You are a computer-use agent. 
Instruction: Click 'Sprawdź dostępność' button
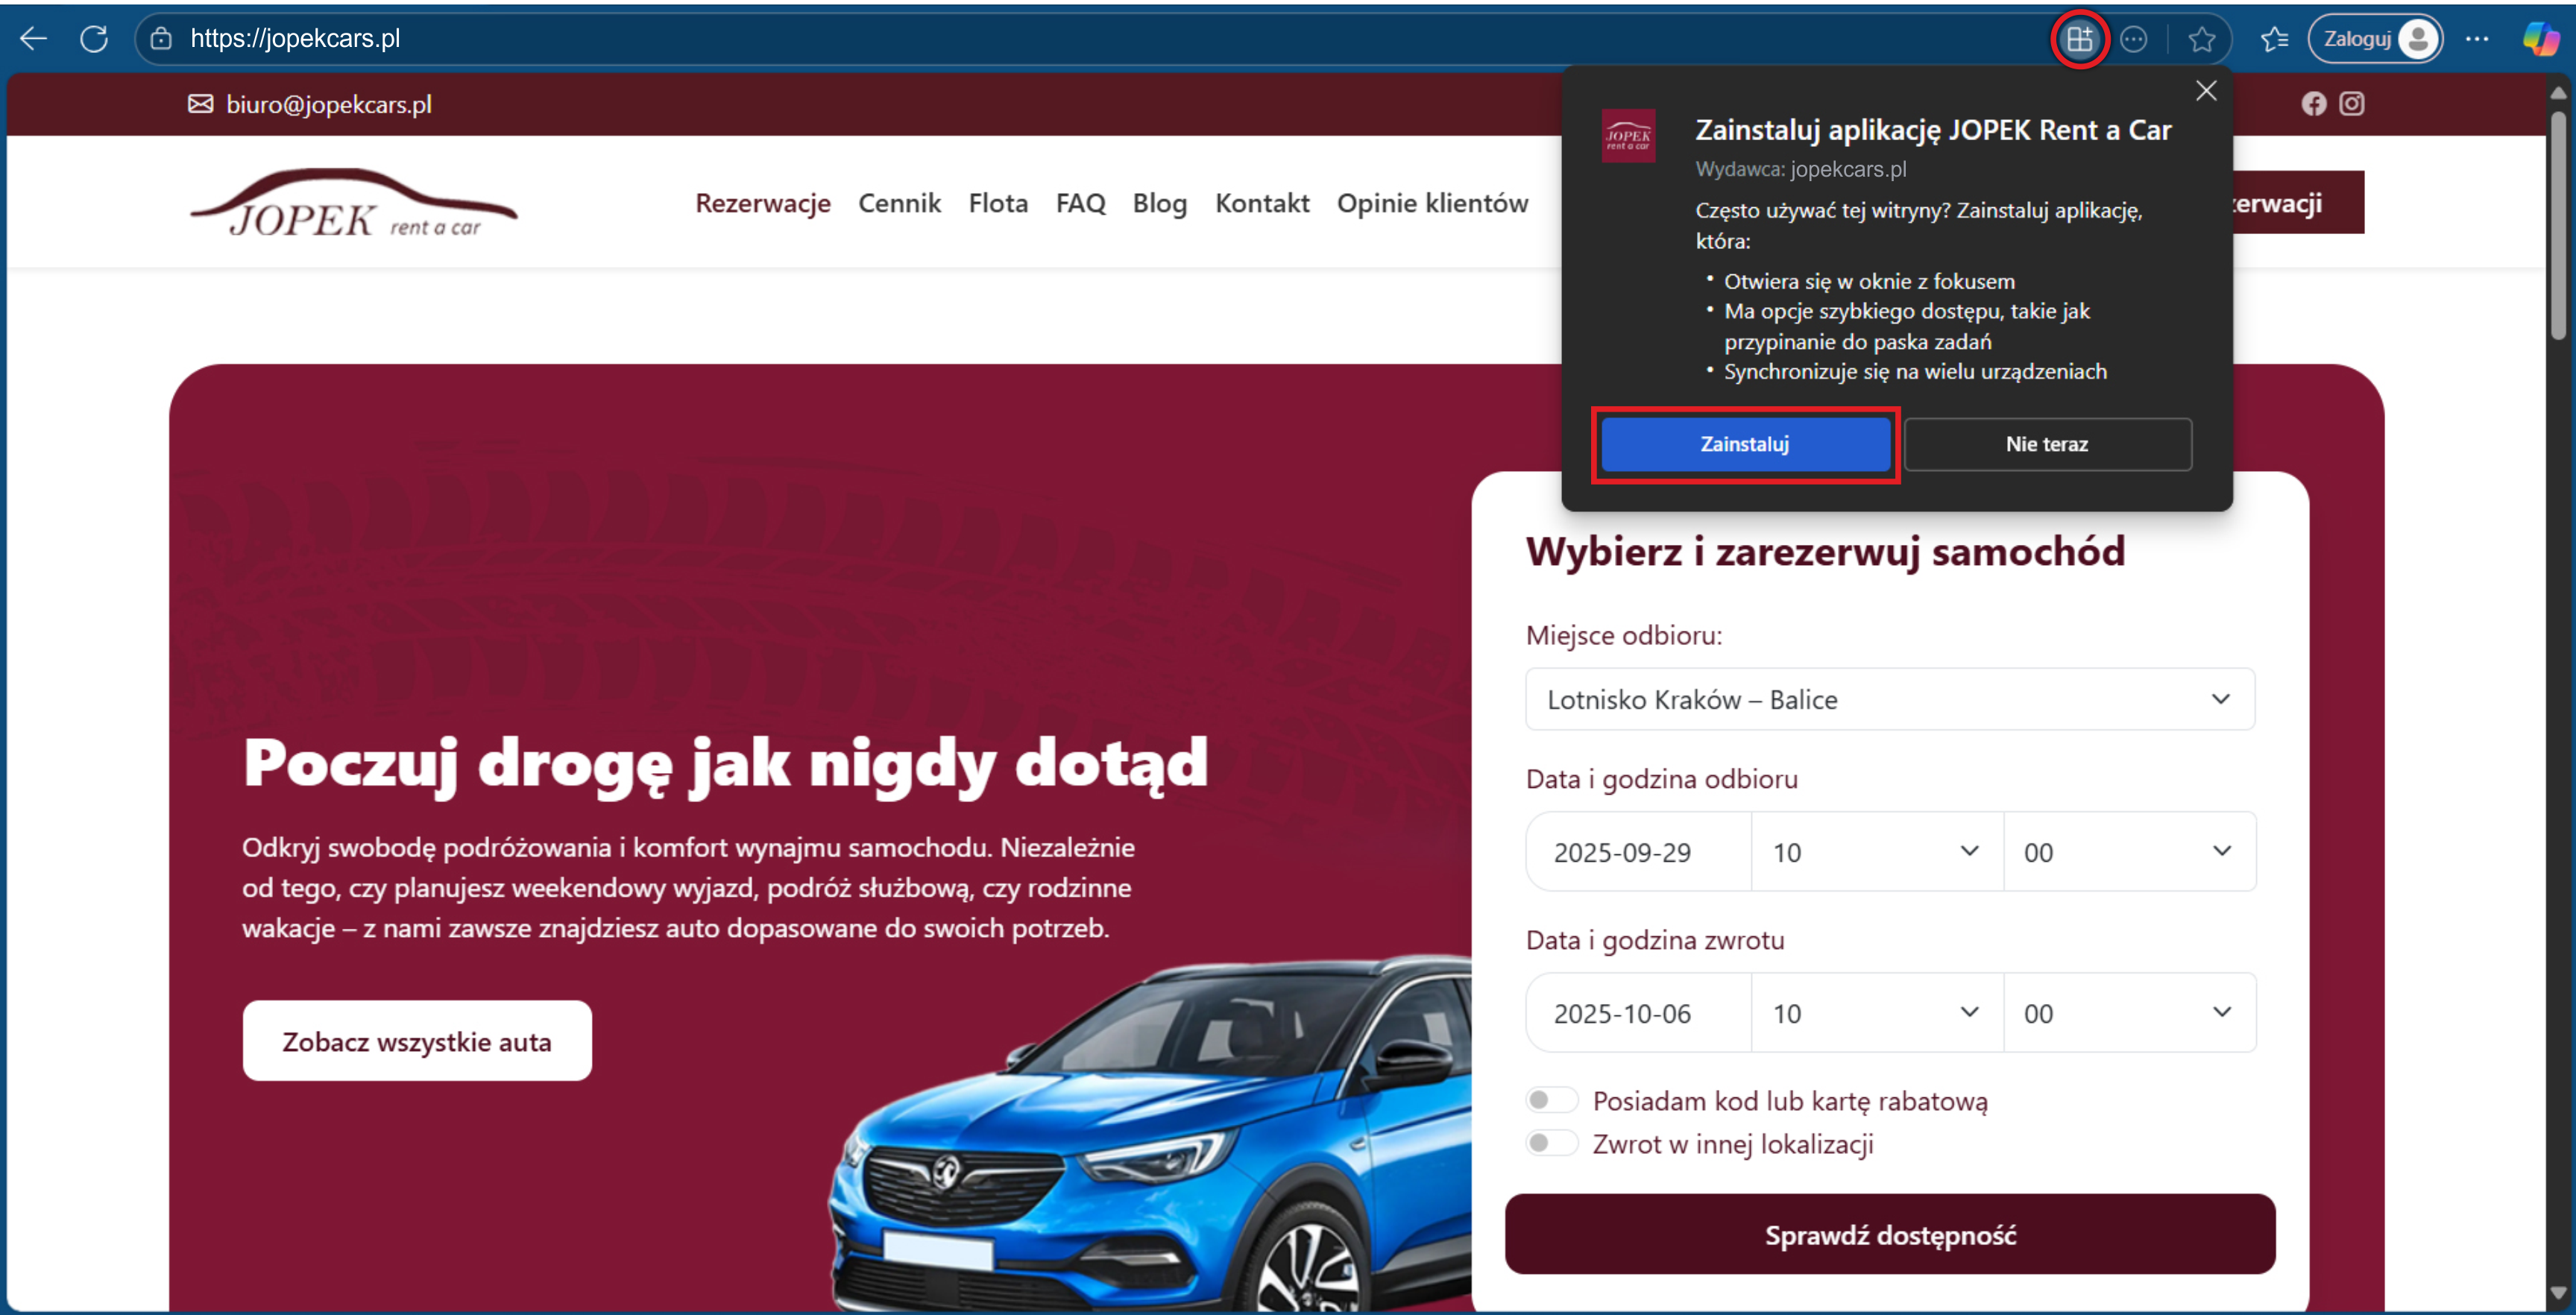(x=1889, y=1234)
